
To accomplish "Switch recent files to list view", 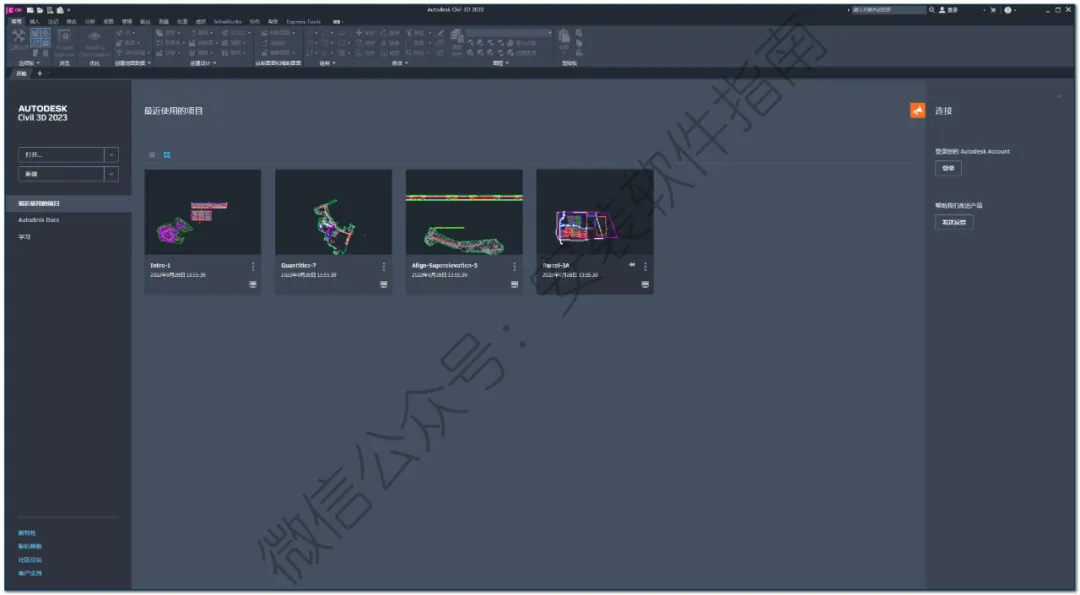I will tap(152, 155).
